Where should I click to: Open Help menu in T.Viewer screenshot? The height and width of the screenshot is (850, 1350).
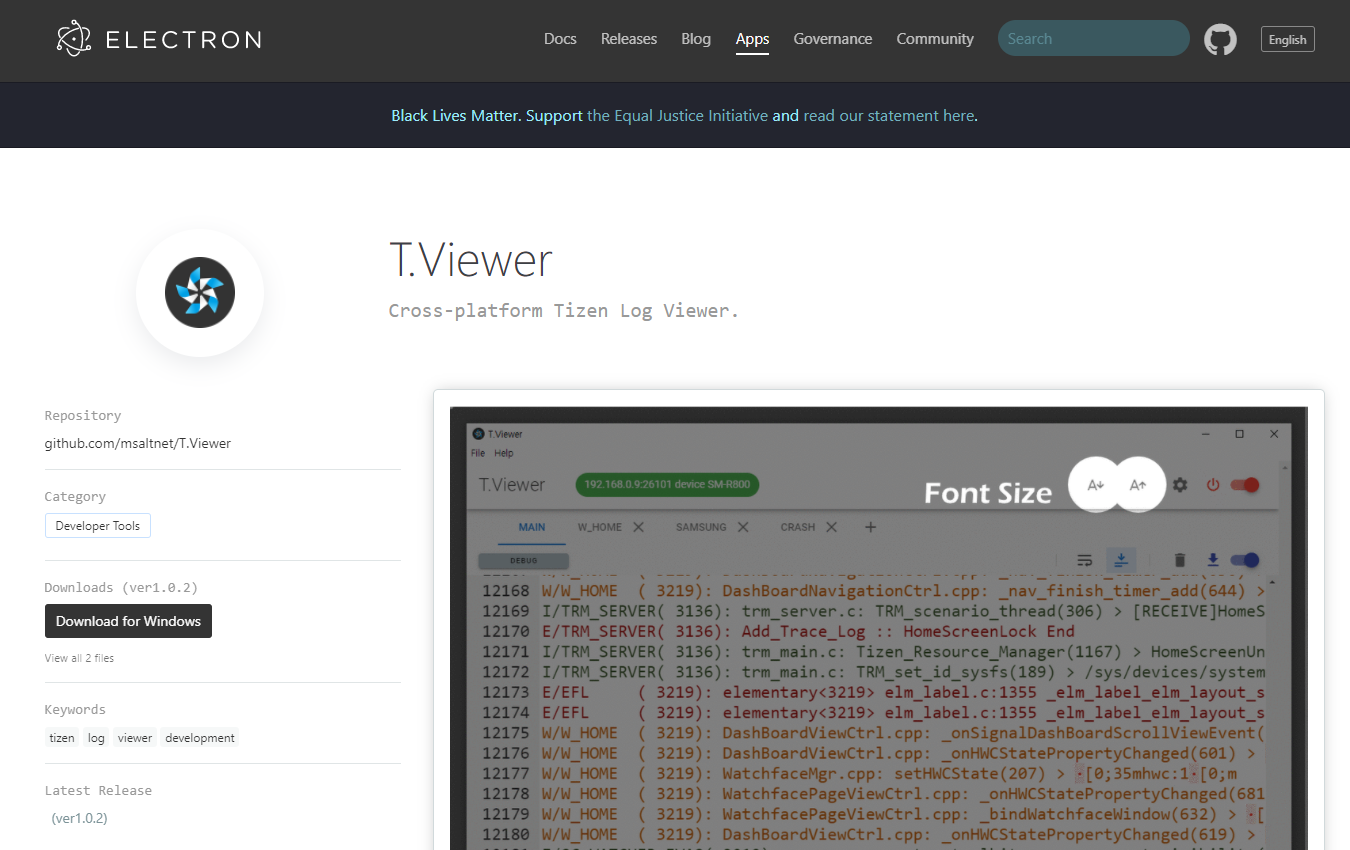504,453
